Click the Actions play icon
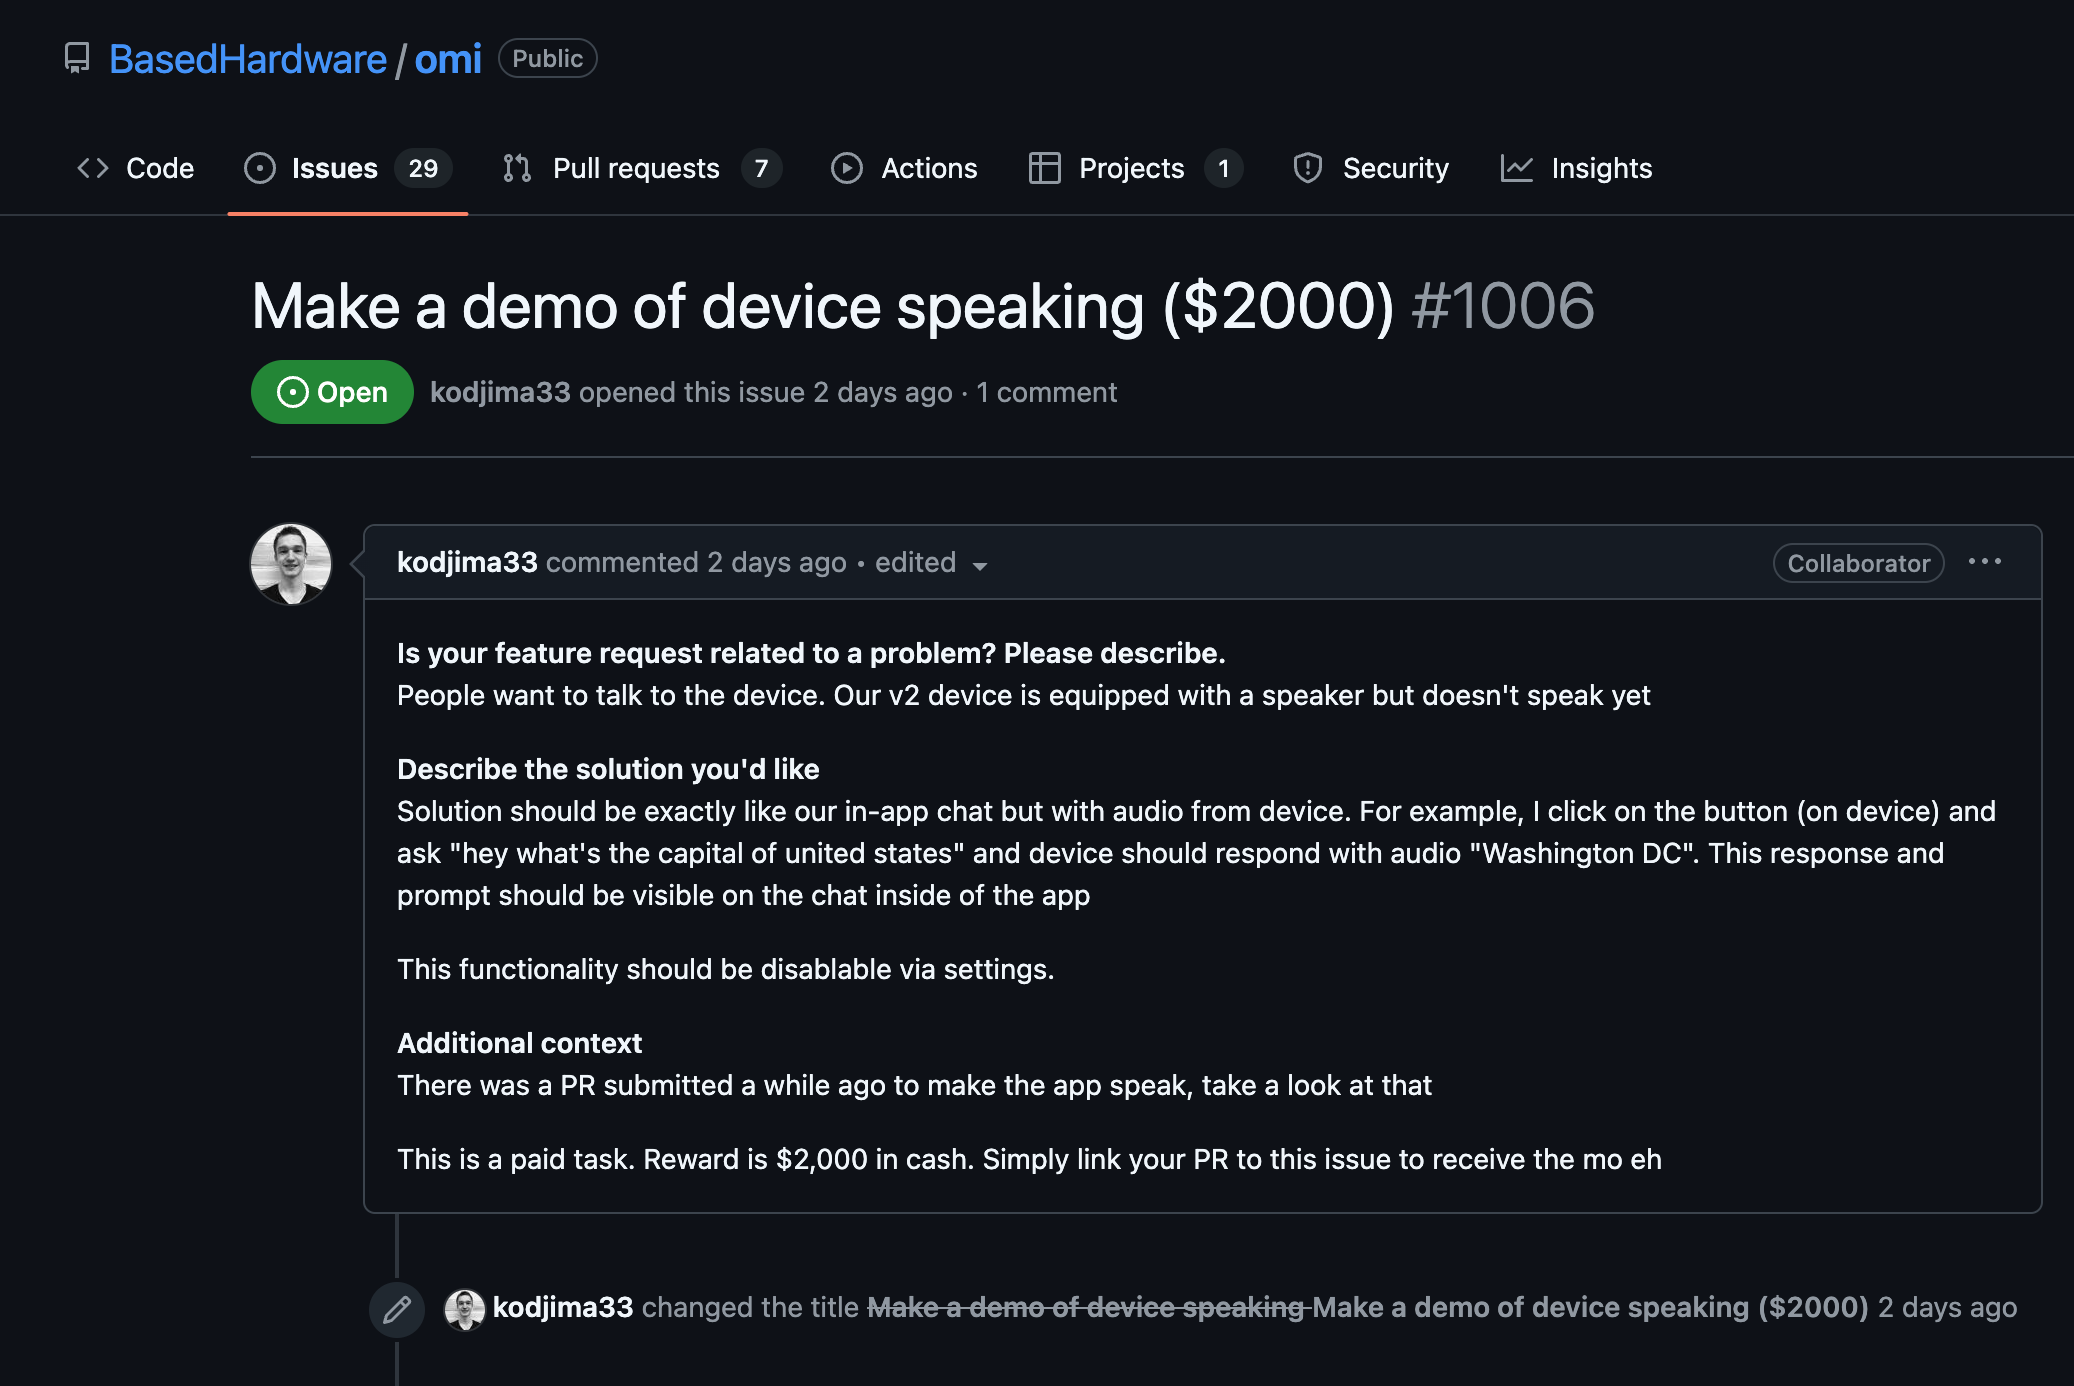The image size is (2074, 1386). (846, 168)
